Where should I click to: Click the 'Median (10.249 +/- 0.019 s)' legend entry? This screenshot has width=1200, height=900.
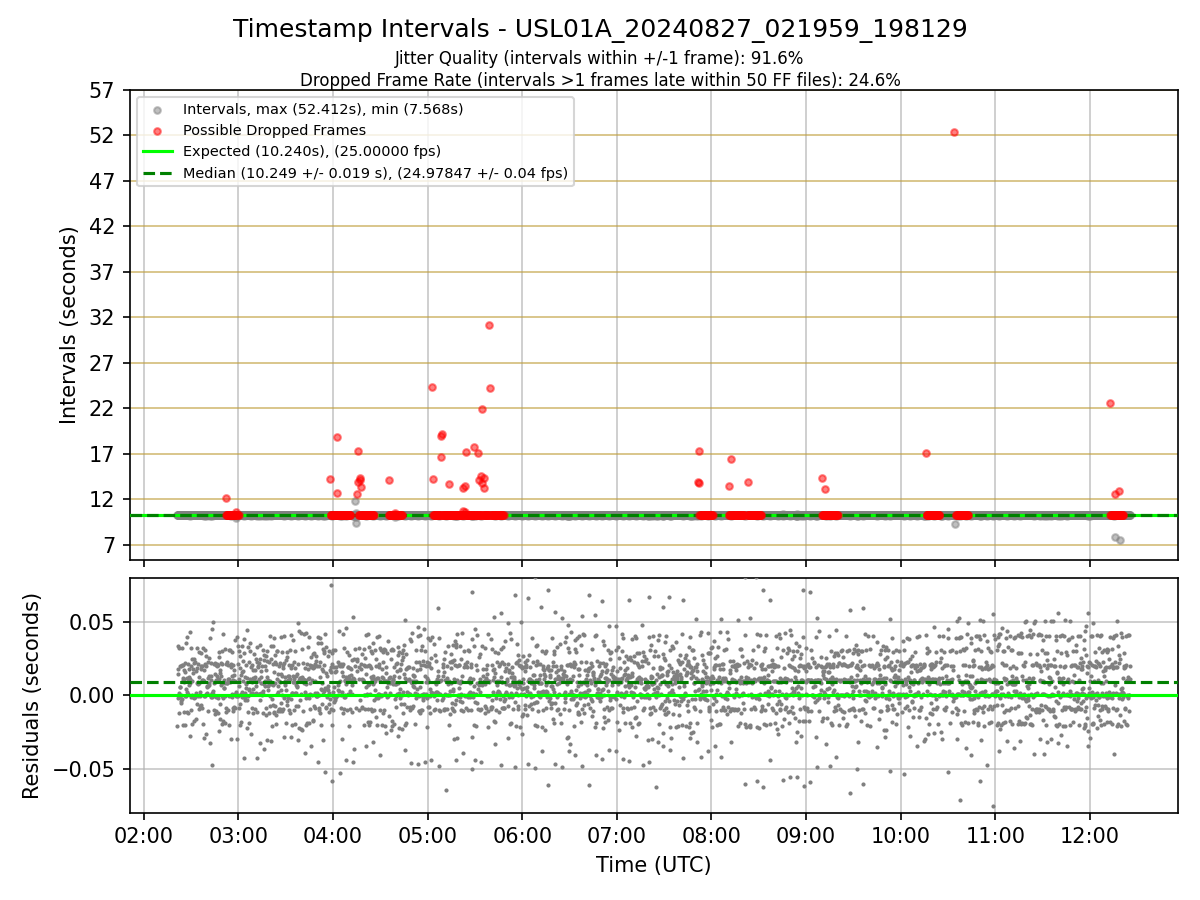coord(375,173)
